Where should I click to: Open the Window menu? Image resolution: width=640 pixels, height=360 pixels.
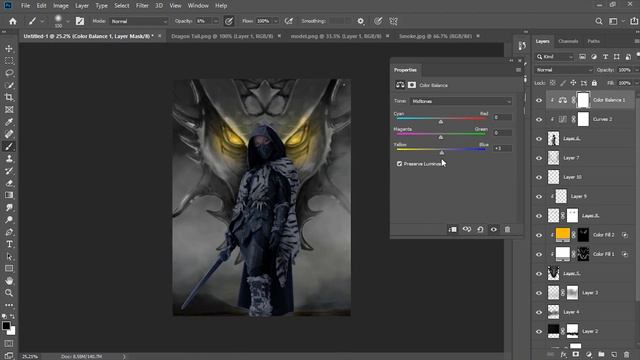point(198,6)
